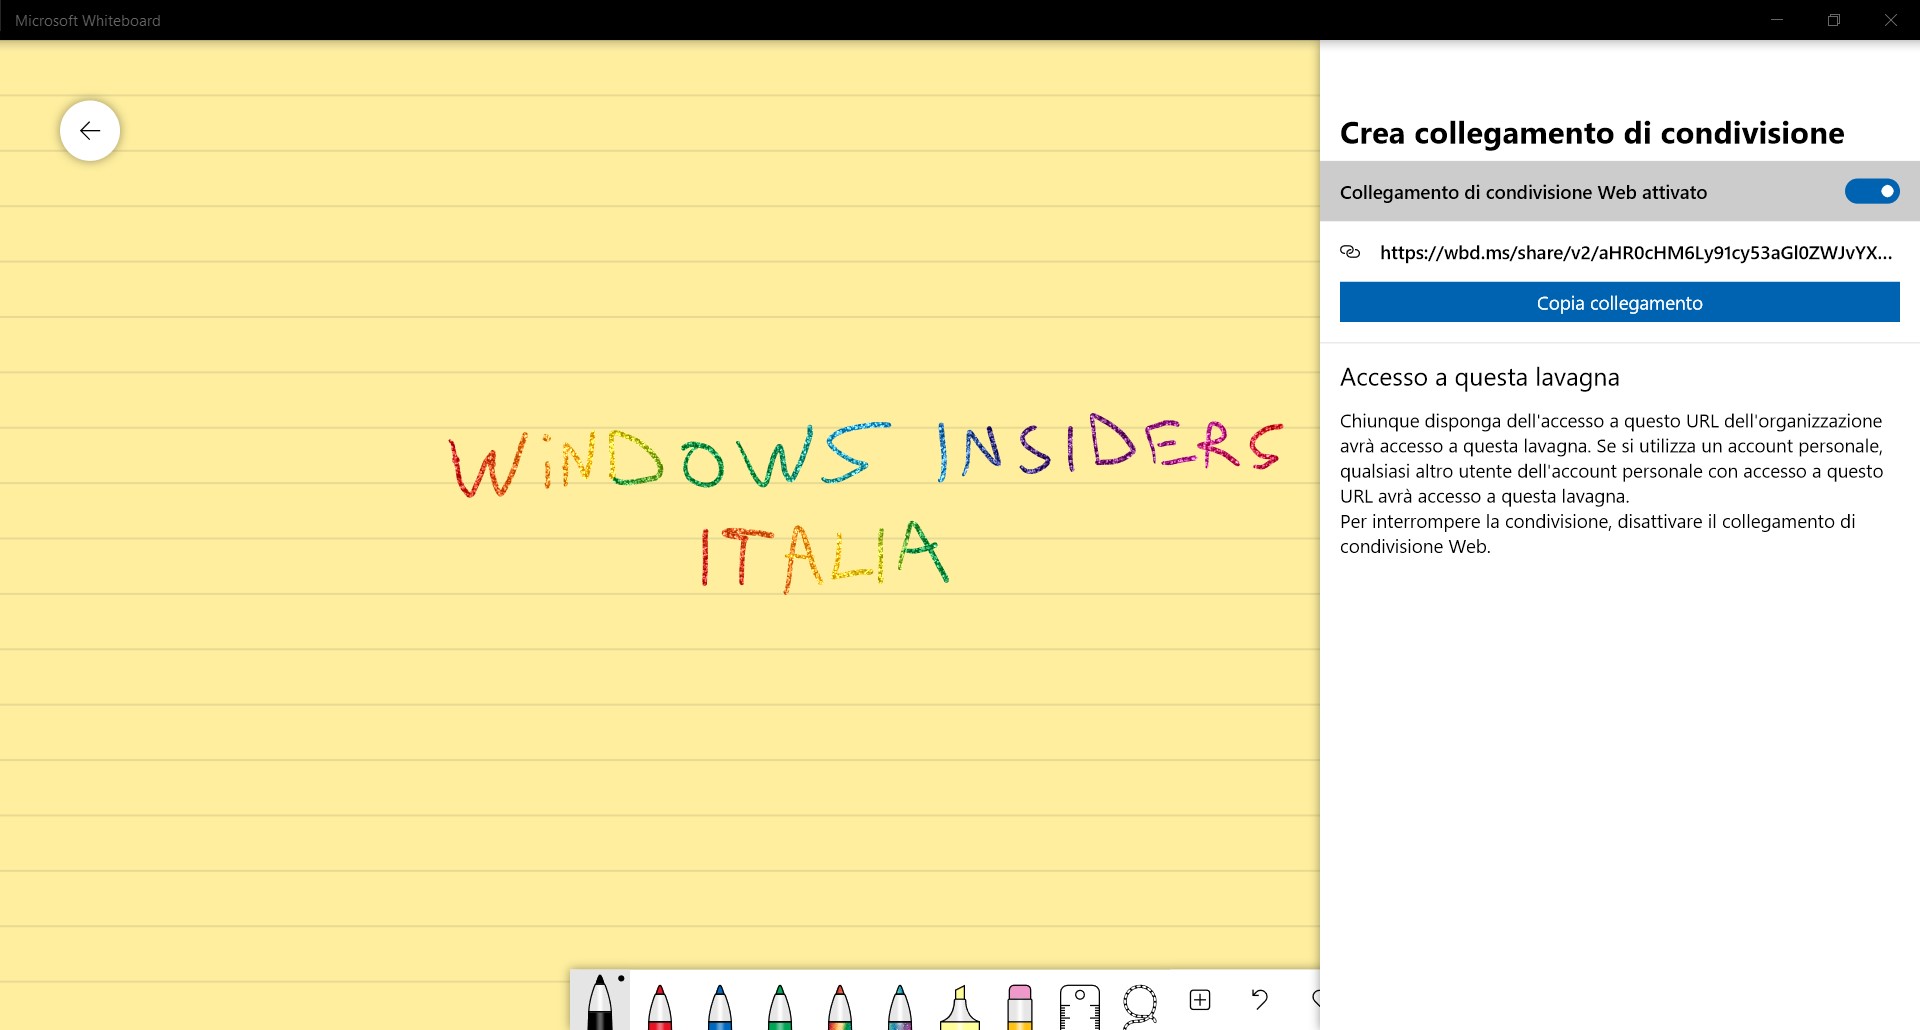Click the handwritten WINDOWS INSIDERS ink
This screenshot has height=1030, width=1920.
(866, 456)
